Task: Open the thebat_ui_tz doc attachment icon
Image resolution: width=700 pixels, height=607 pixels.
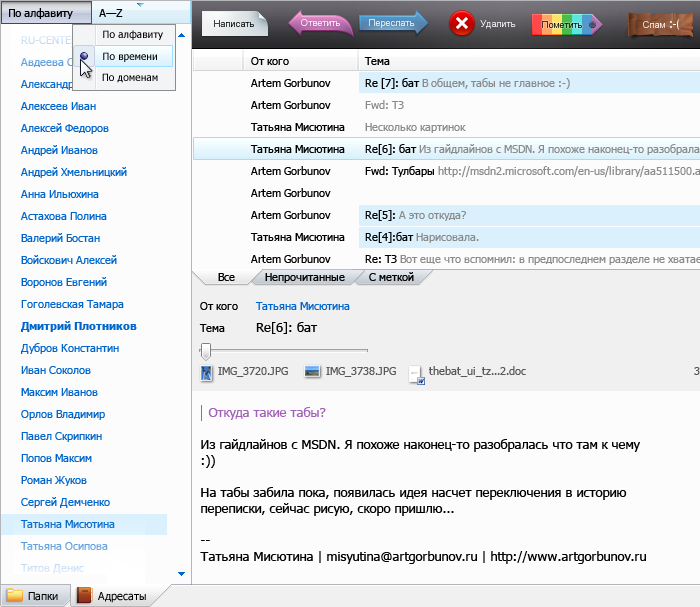Action: (416, 373)
